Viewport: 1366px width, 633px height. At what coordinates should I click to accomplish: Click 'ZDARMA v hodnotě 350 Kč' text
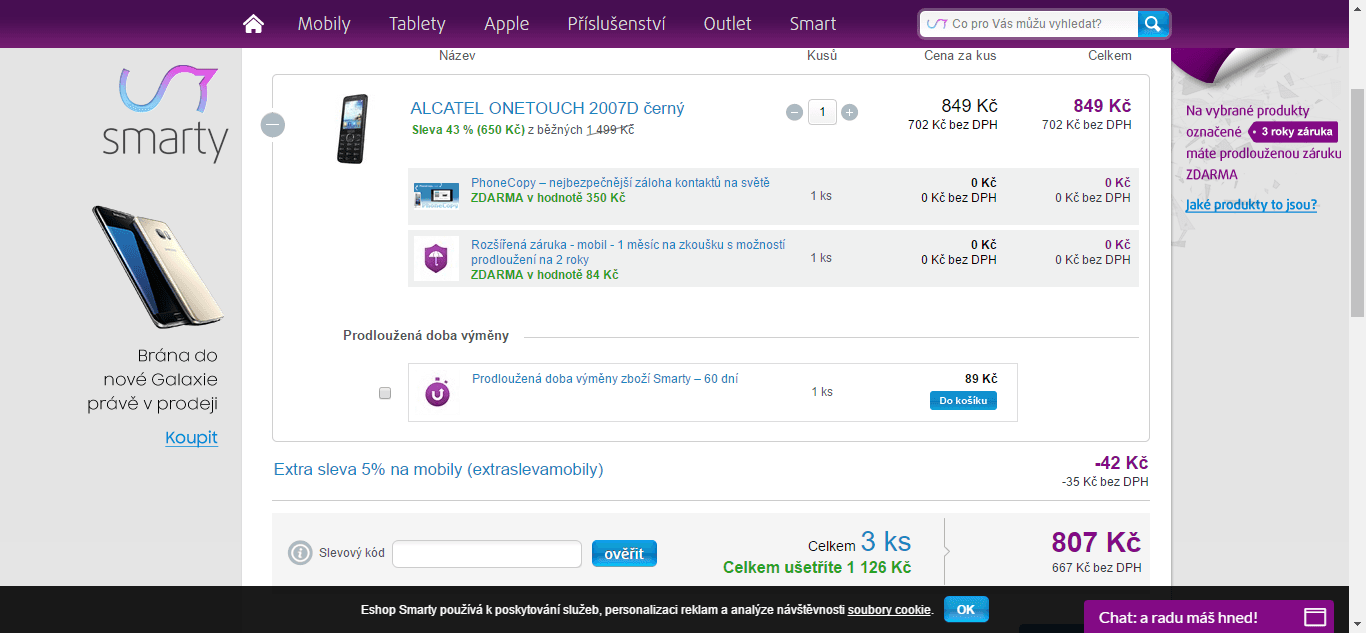548,198
